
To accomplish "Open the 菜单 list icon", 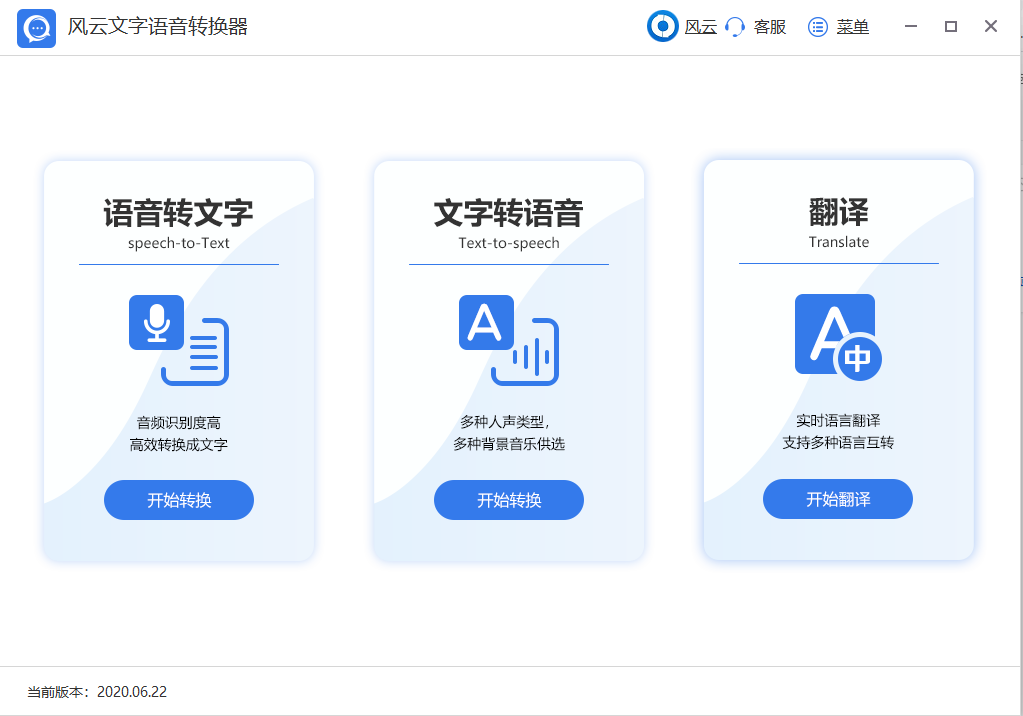I will tap(817, 27).
